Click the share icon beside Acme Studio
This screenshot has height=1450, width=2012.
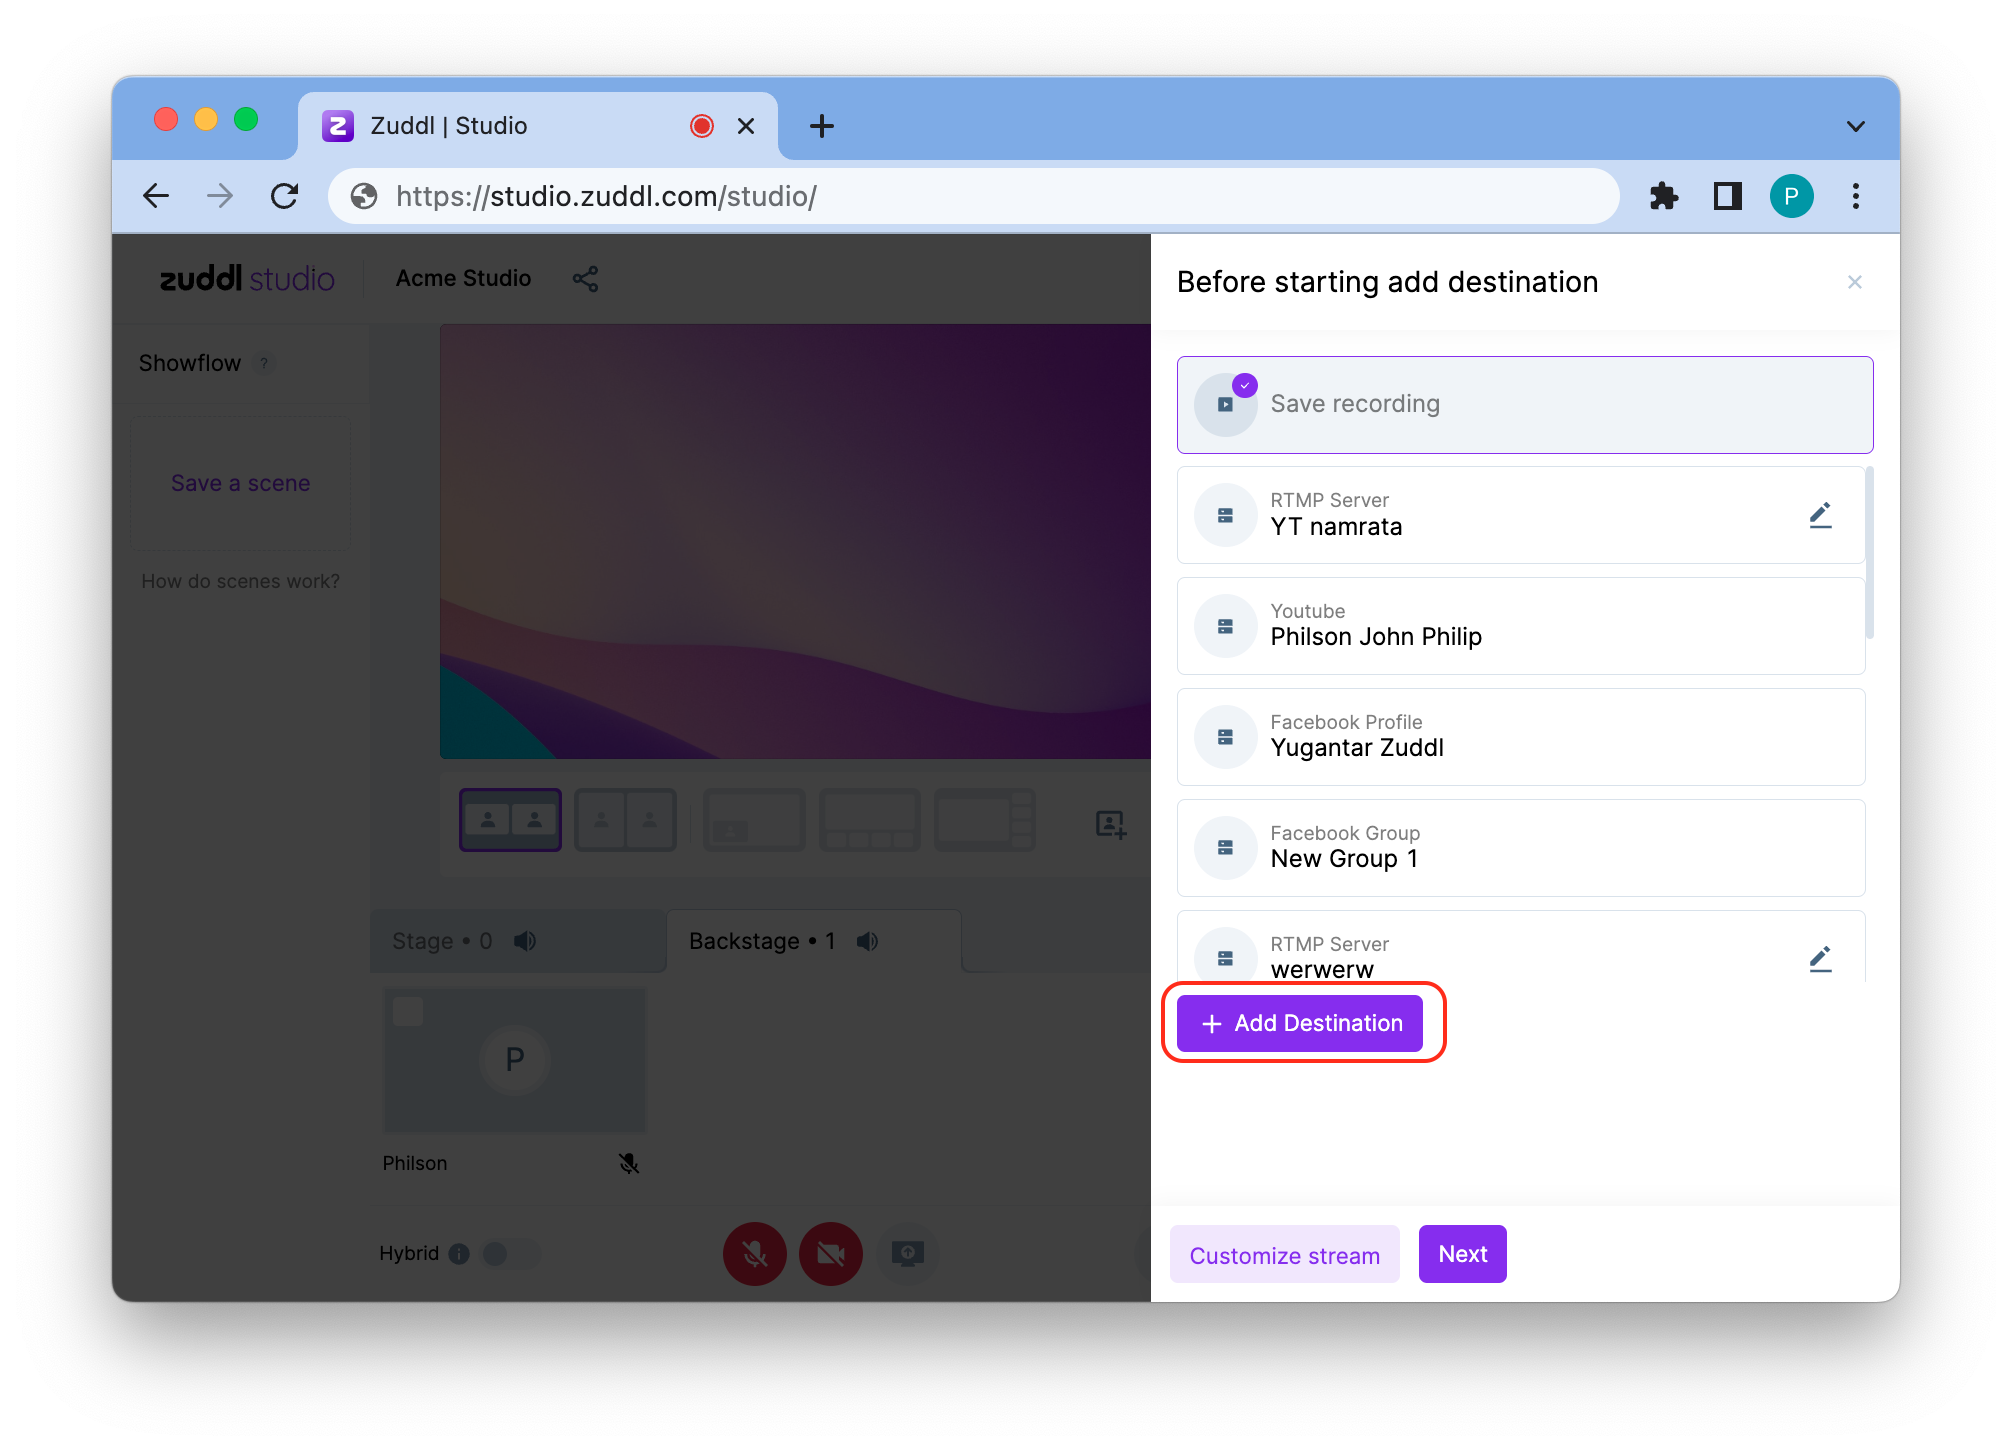(x=585, y=279)
